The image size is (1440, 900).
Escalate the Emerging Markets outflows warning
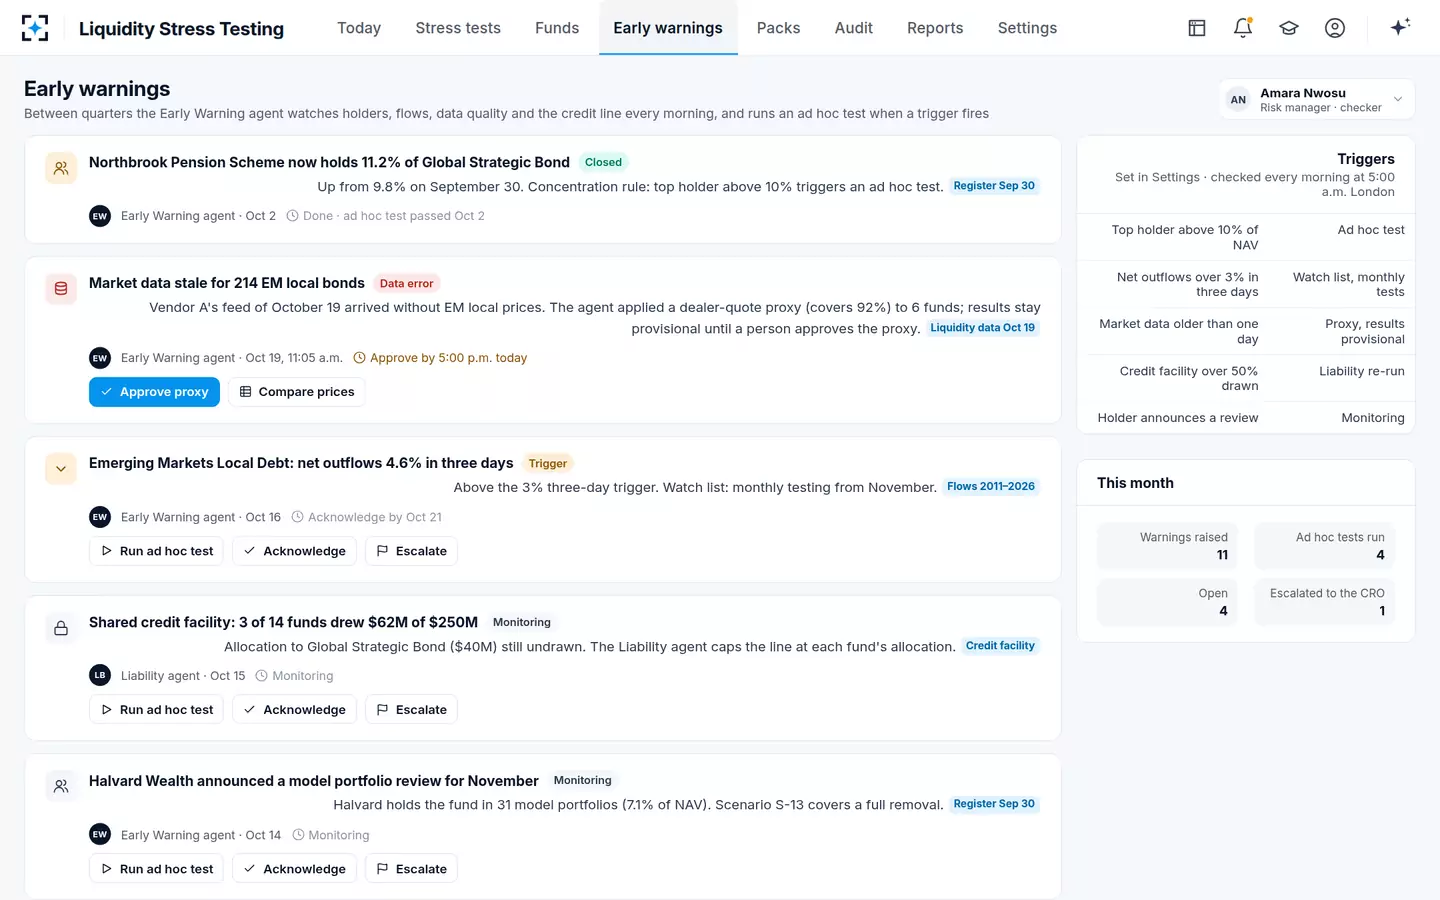(x=411, y=551)
